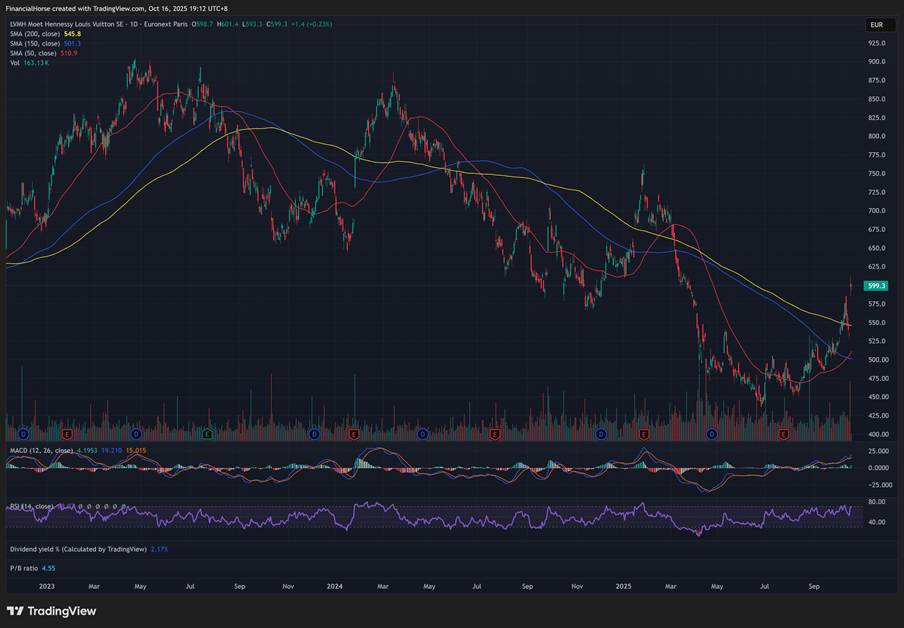Click the earnings 'E' marker near January 2024
The width and height of the screenshot is (904, 628).
pos(353,435)
